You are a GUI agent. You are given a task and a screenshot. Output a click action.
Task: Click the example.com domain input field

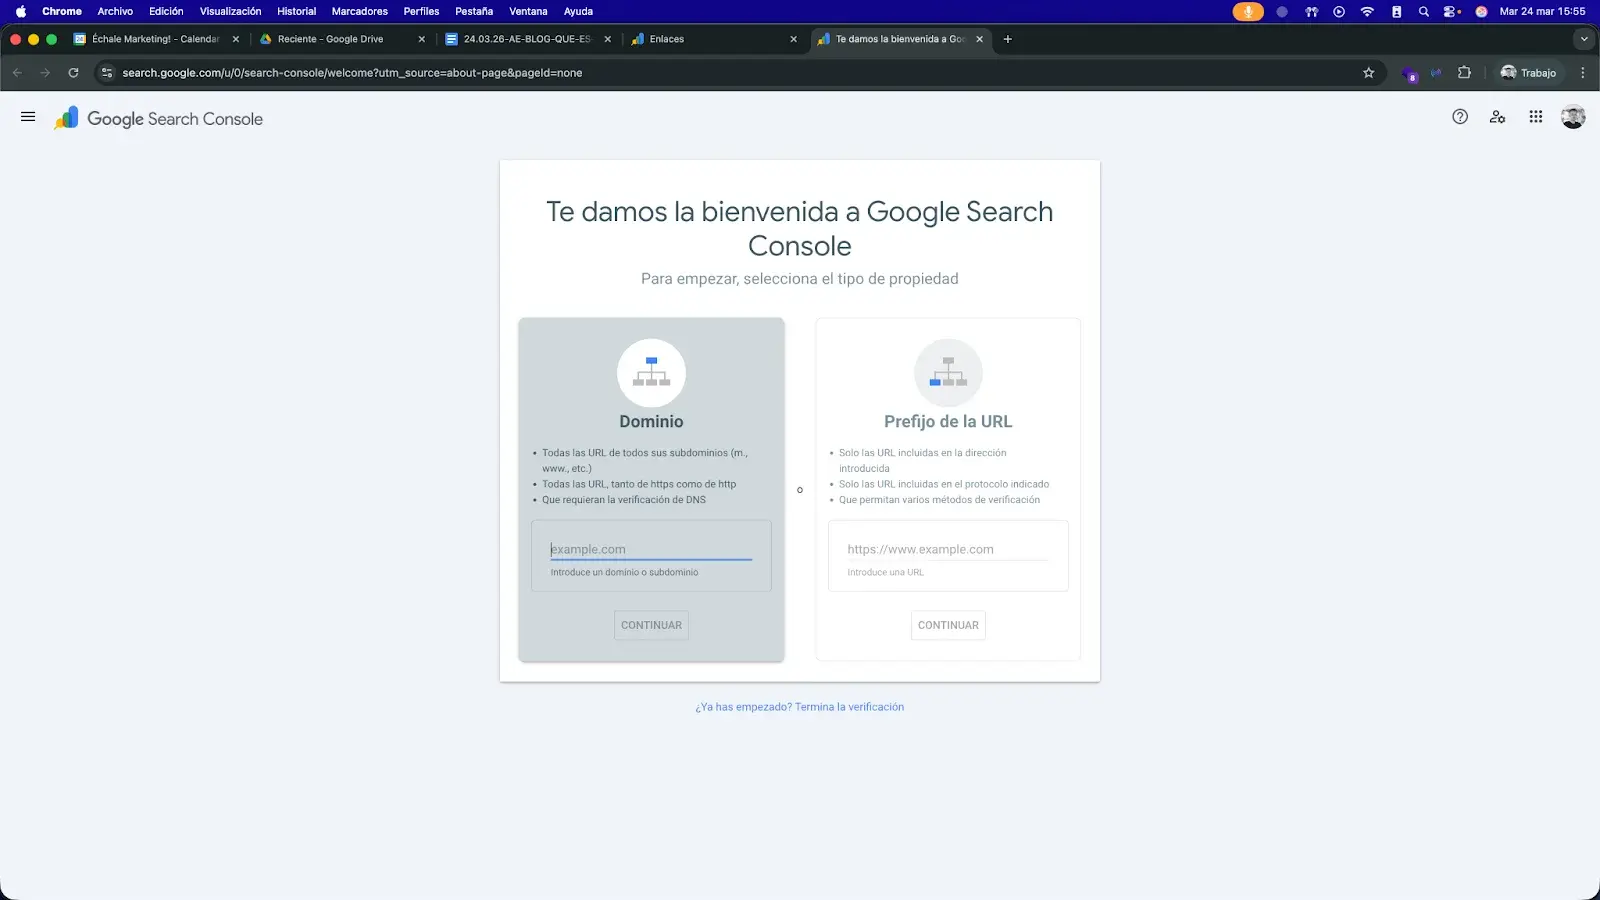pyautogui.click(x=651, y=548)
